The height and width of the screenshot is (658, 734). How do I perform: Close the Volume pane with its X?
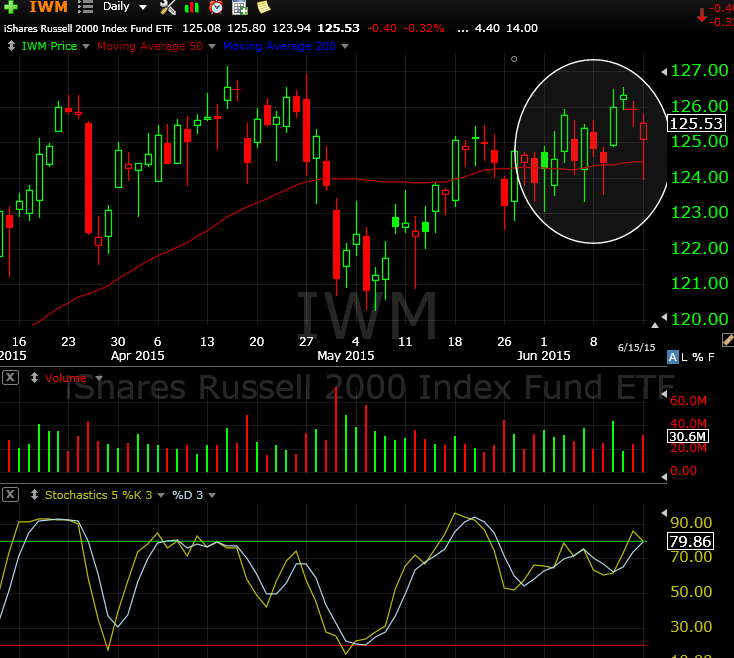10,377
